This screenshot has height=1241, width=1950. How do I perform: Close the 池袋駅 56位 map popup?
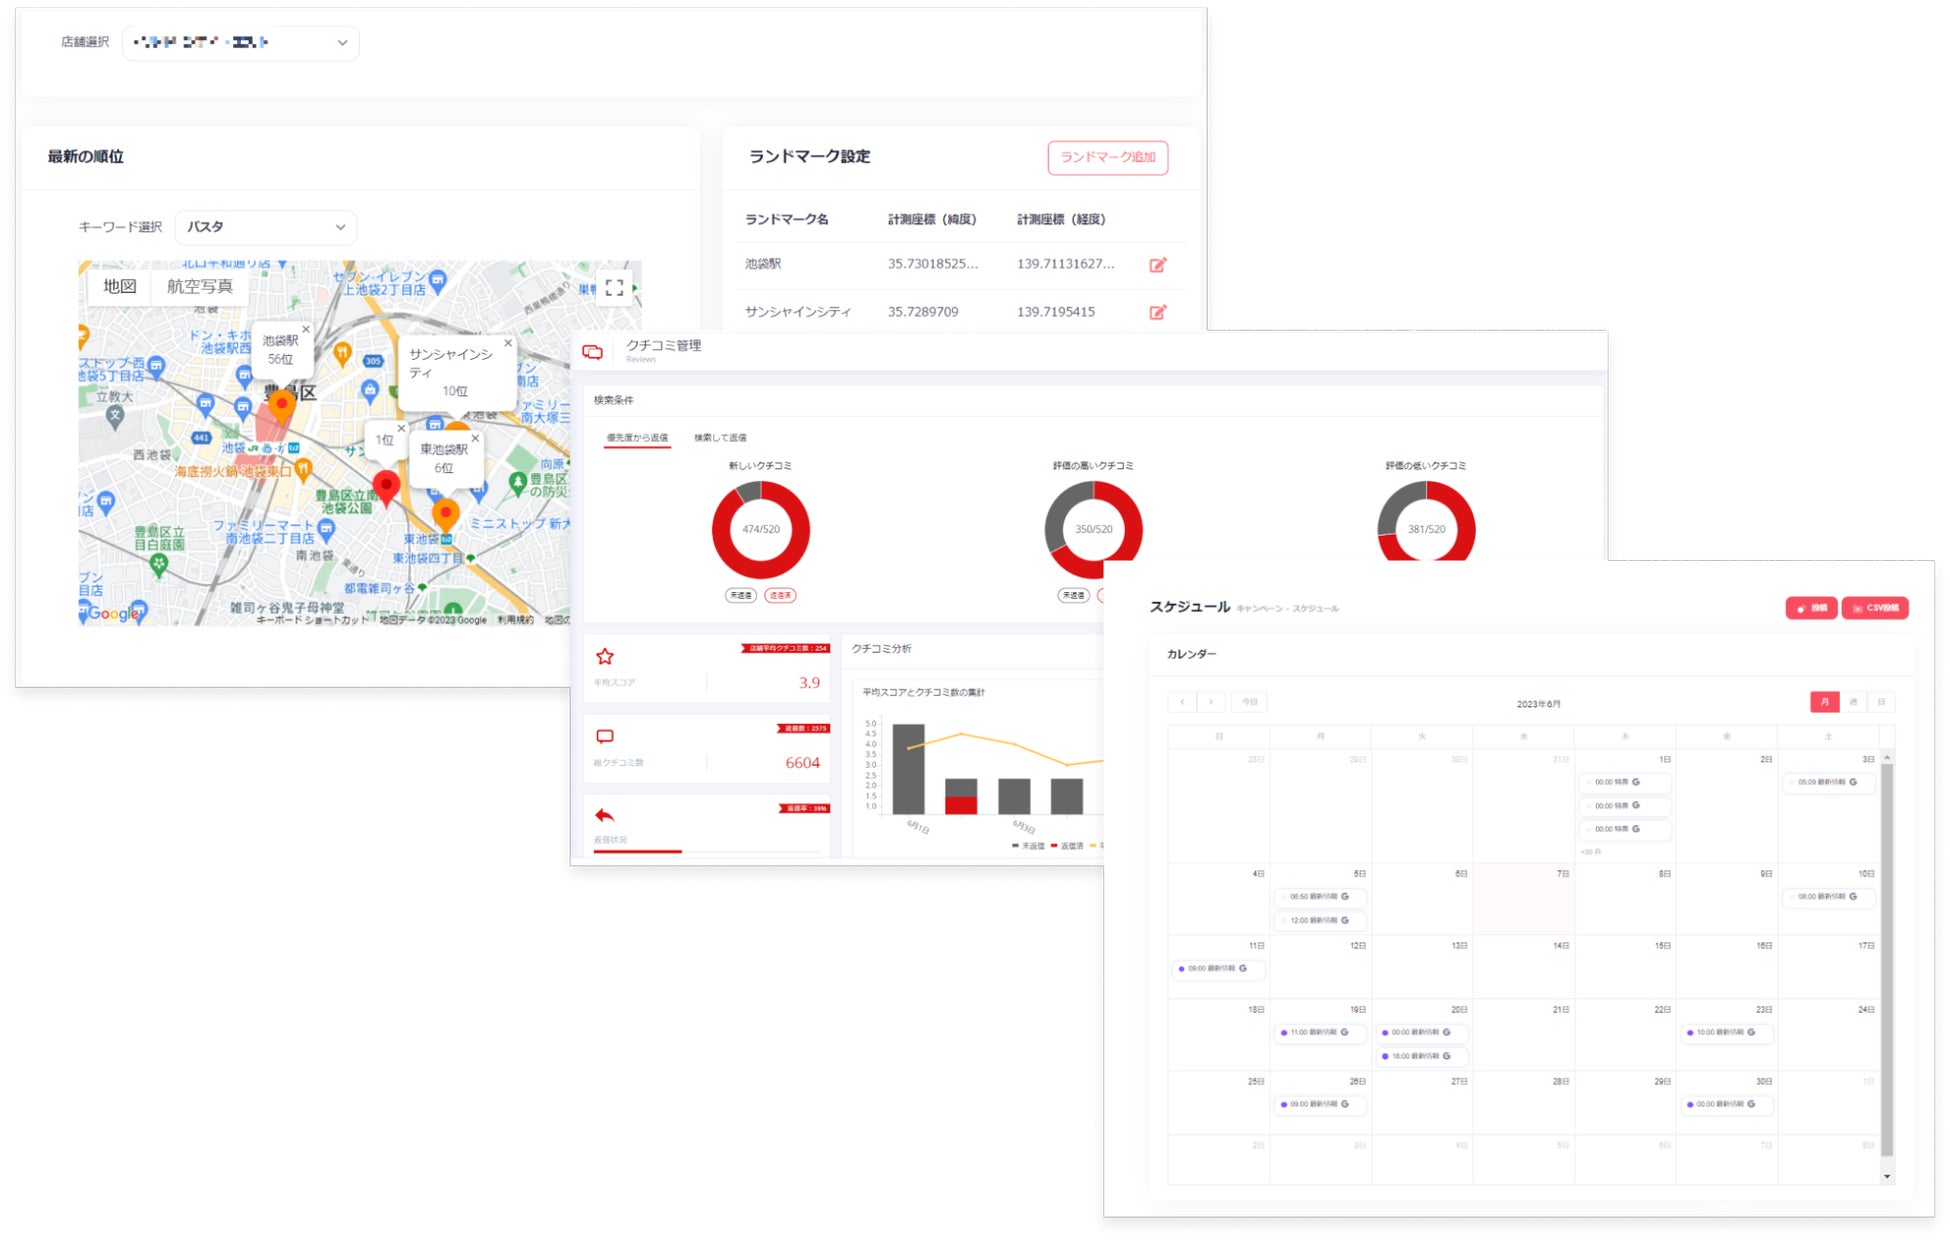click(x=306, y=329)
